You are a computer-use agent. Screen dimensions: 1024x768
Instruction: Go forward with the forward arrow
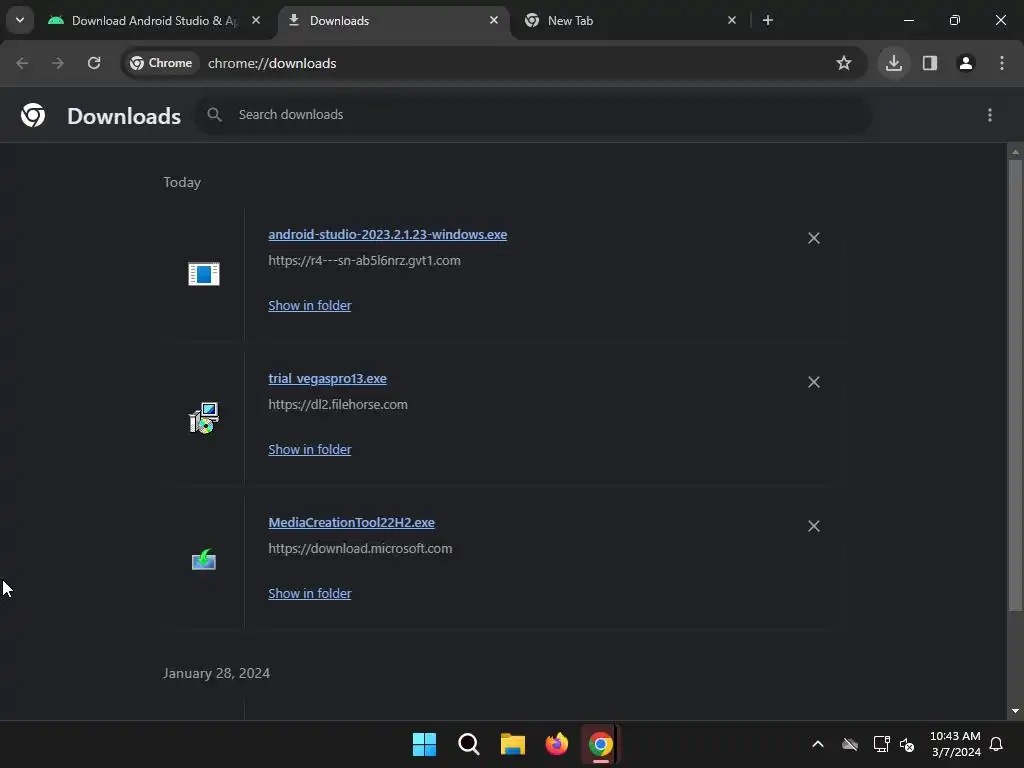[x=58, y=63]
